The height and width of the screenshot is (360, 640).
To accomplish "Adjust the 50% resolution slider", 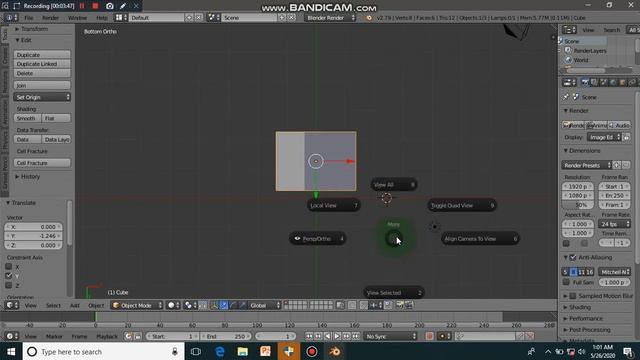I will point(578,205).
